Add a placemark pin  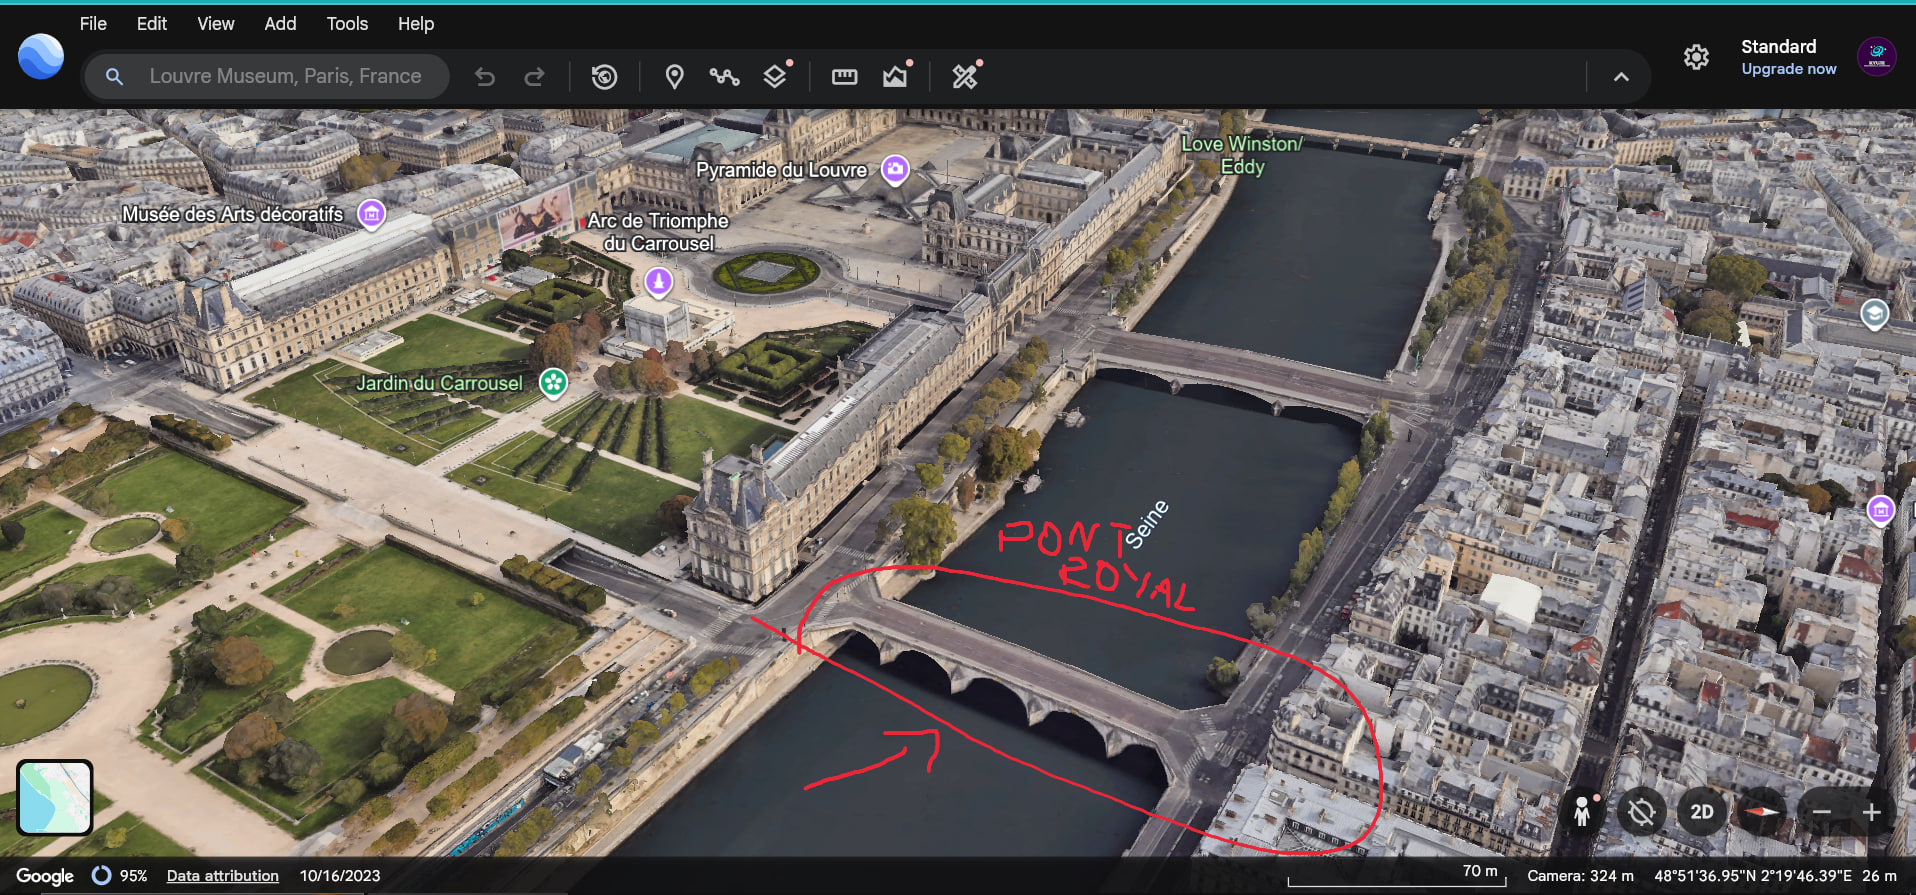tap(675, 77)
